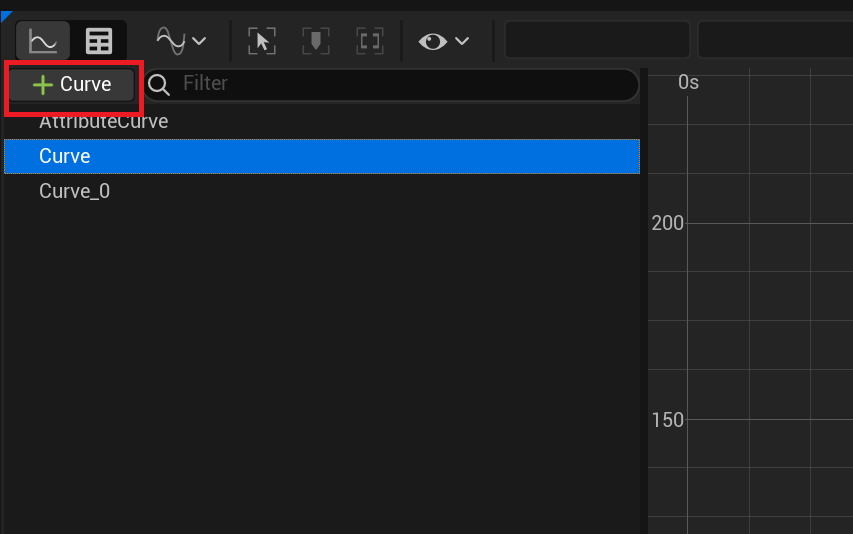Click the sine wave curve options icon

171,41
